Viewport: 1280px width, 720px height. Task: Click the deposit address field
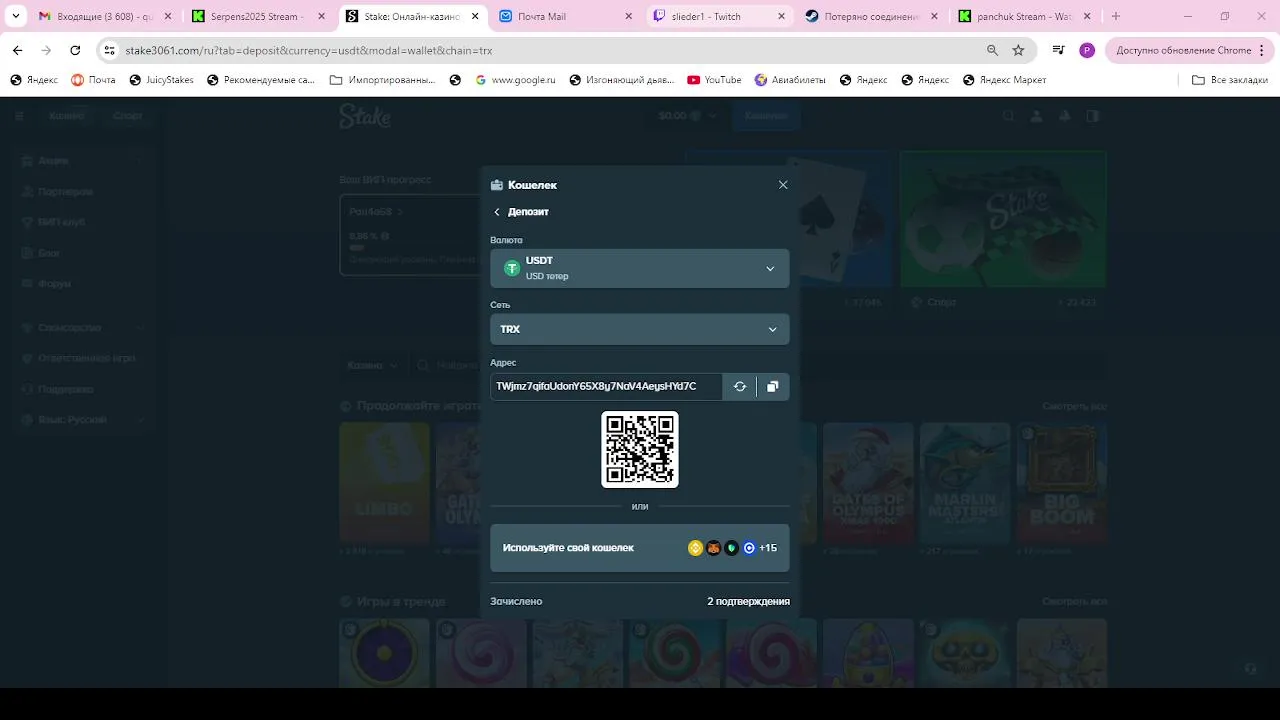coord(606,386)
